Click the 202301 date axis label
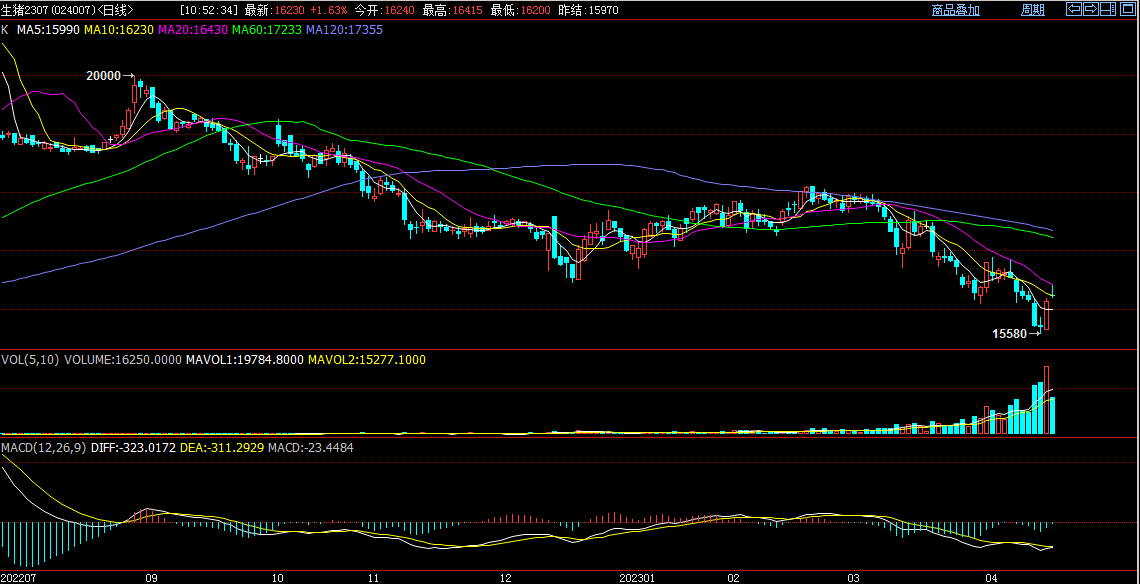 pyautogui.click(x=637, y=578)
